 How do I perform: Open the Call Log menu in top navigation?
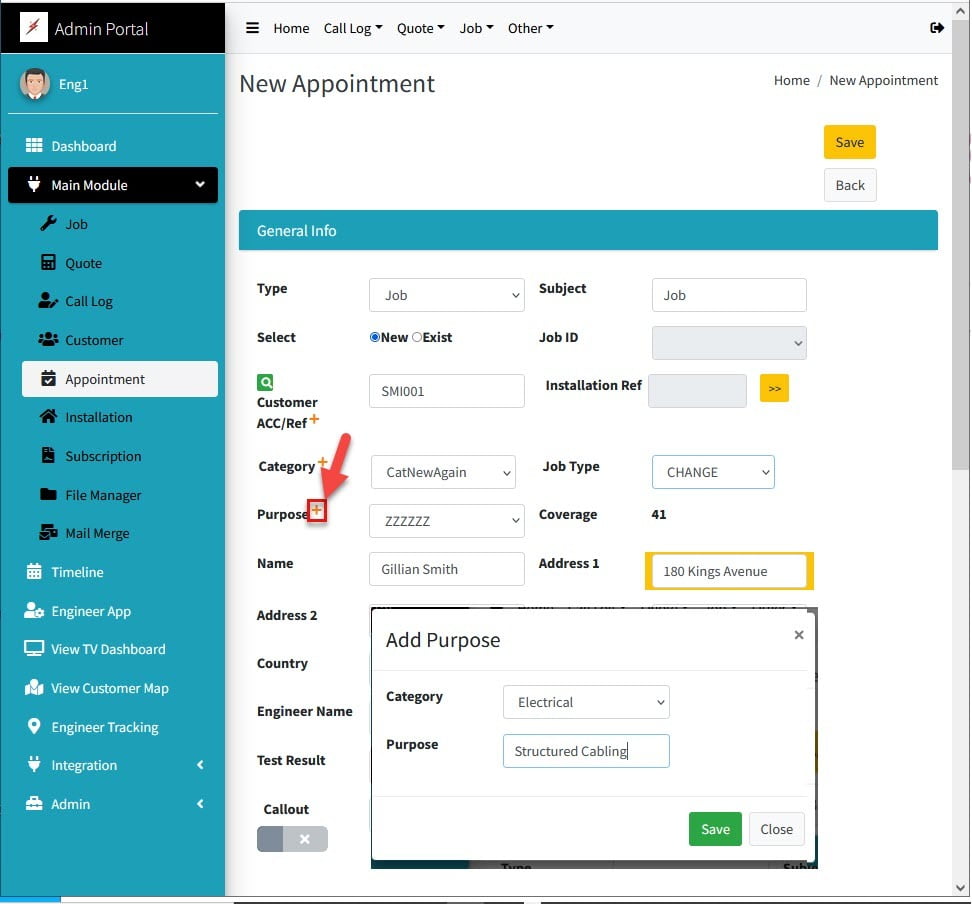(x=352, y=28)
